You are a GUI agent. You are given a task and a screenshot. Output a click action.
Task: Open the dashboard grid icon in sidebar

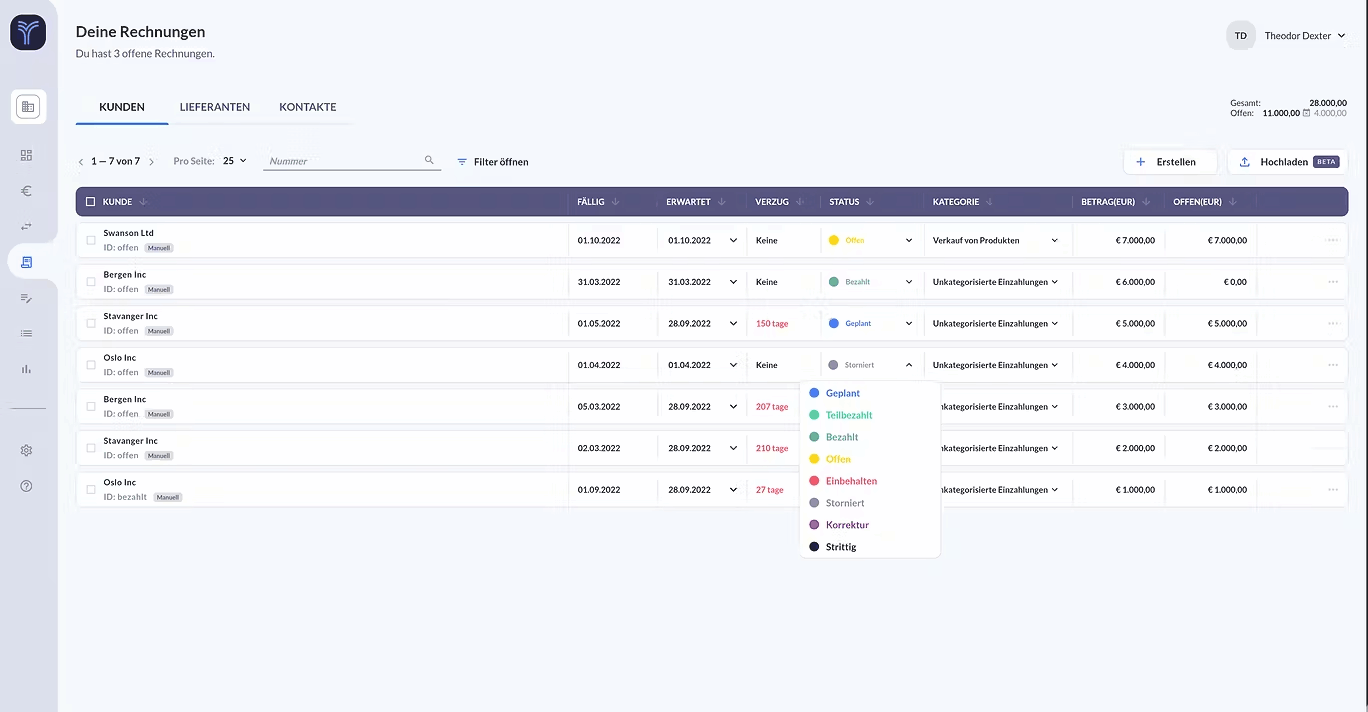coord(27,155)
